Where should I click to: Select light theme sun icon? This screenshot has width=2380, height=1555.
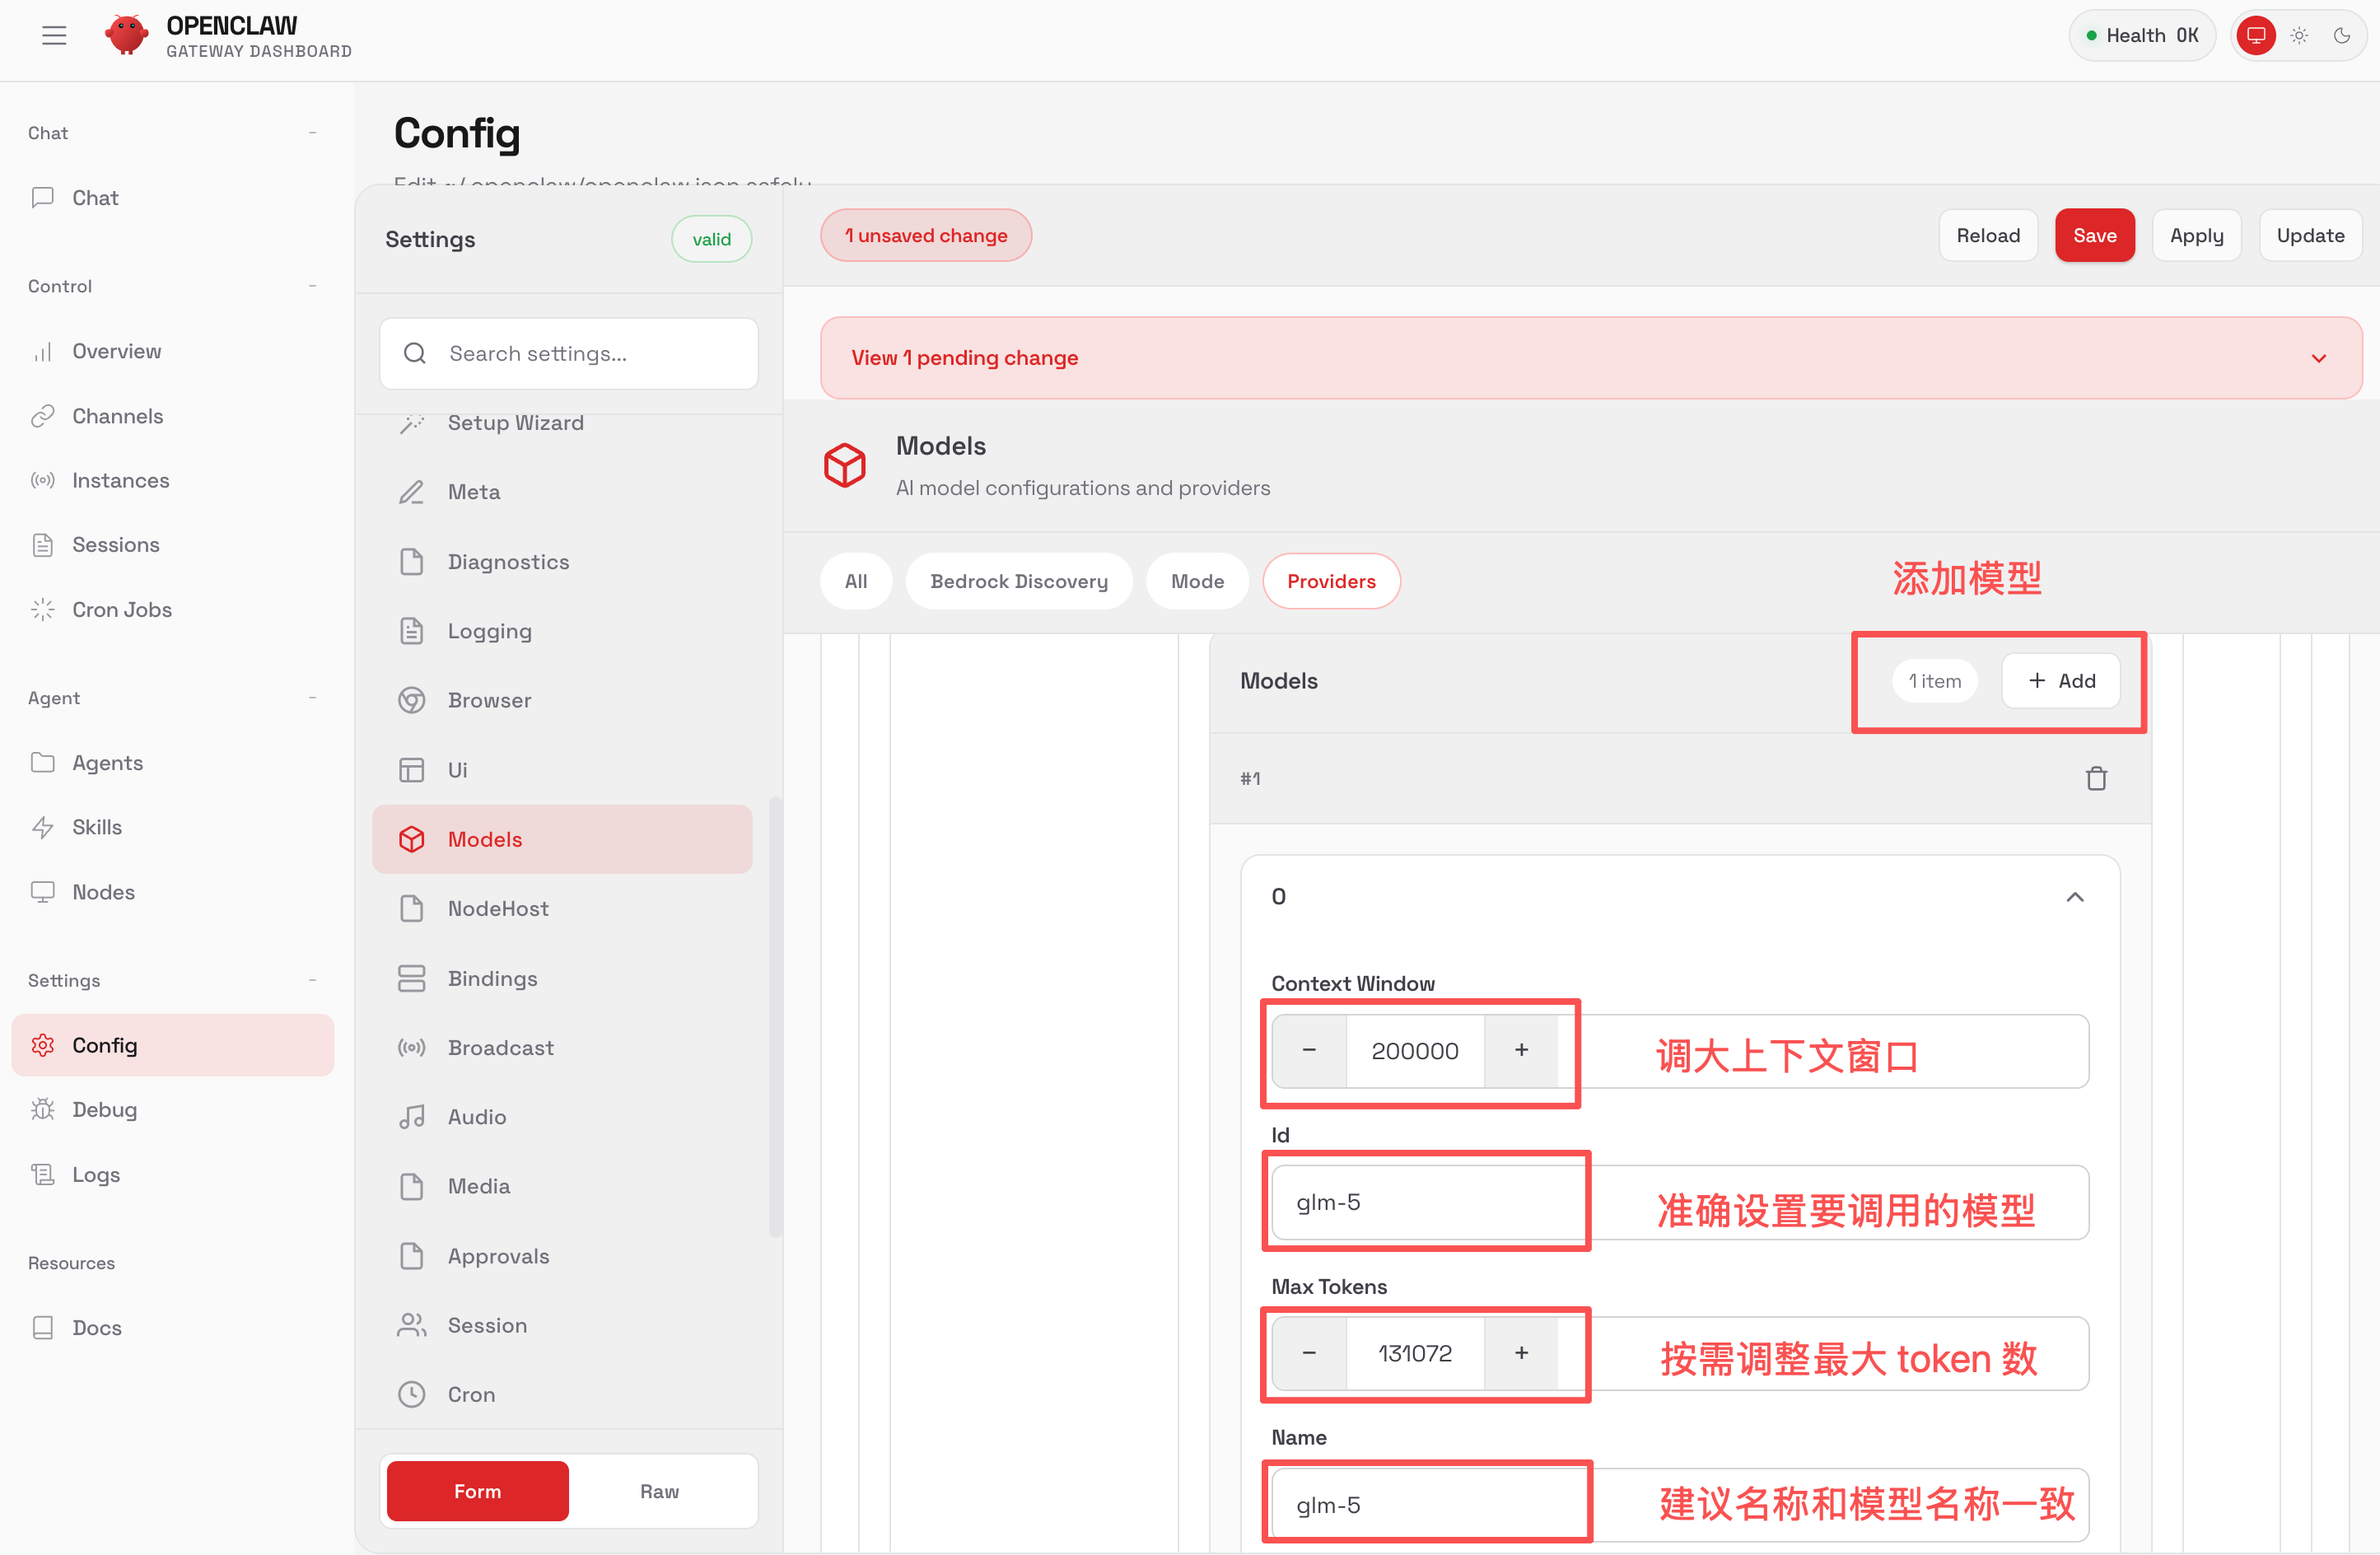(2299, 36)
